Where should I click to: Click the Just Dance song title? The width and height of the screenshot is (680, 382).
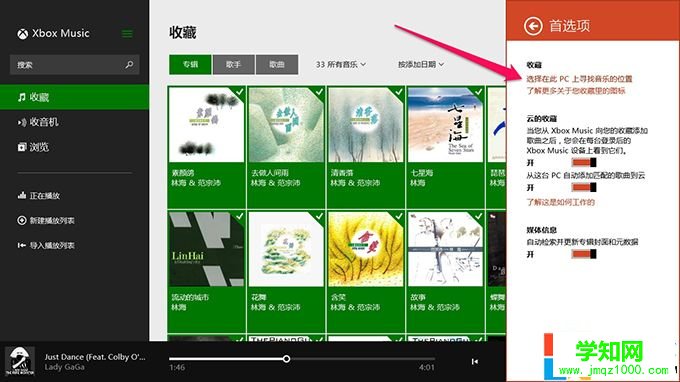[95, 357]
